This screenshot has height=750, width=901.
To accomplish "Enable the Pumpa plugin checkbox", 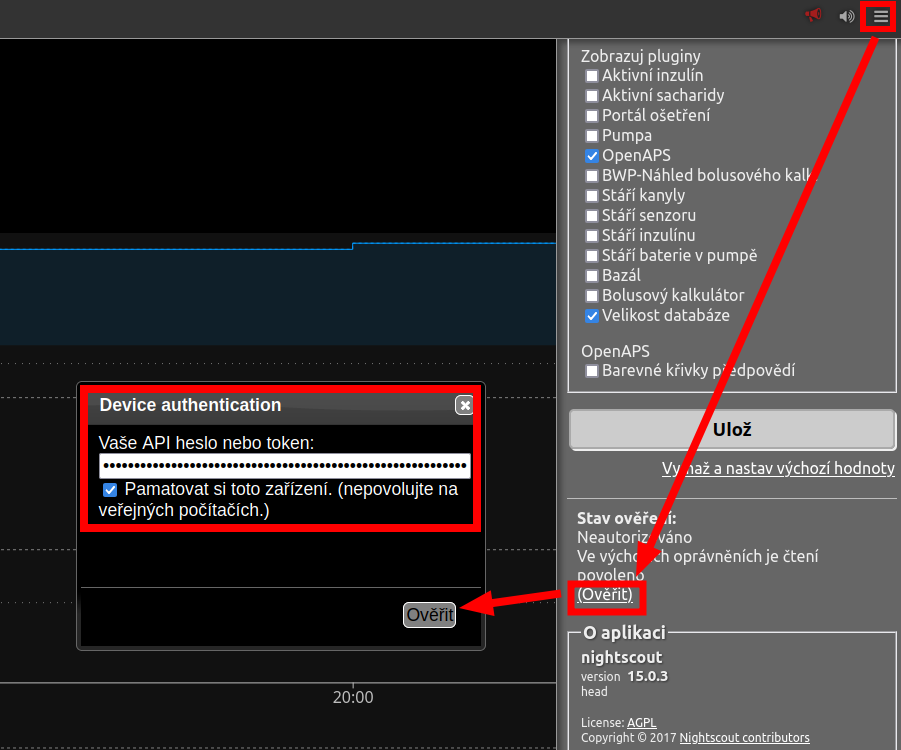I will tap(592, 136).
